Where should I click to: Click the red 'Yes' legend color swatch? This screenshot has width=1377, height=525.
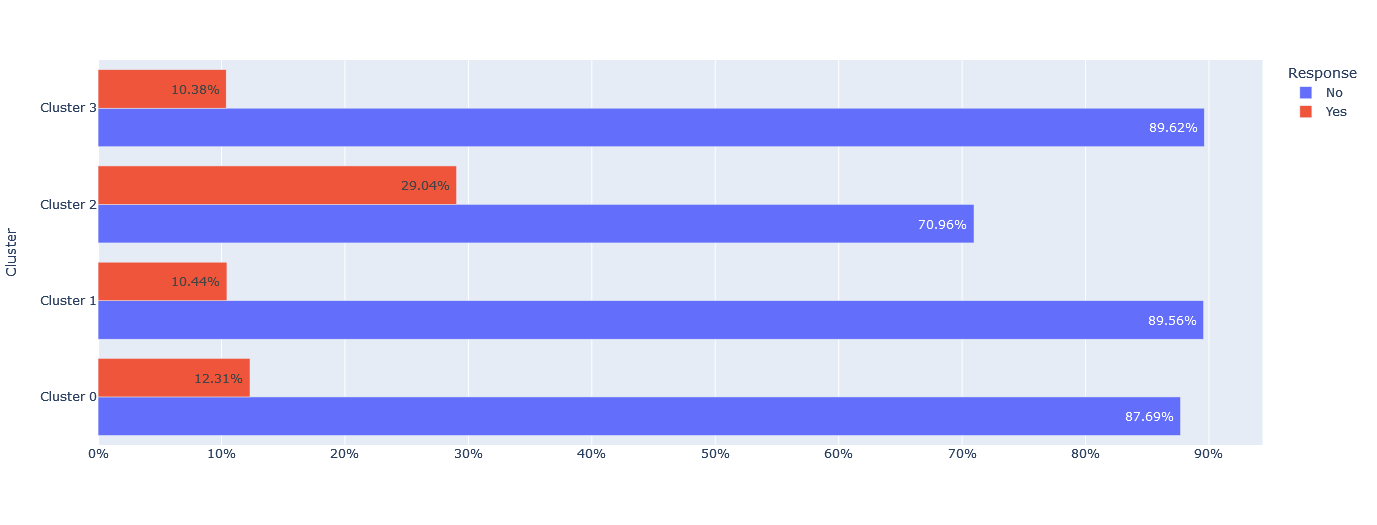[1305, 111]
